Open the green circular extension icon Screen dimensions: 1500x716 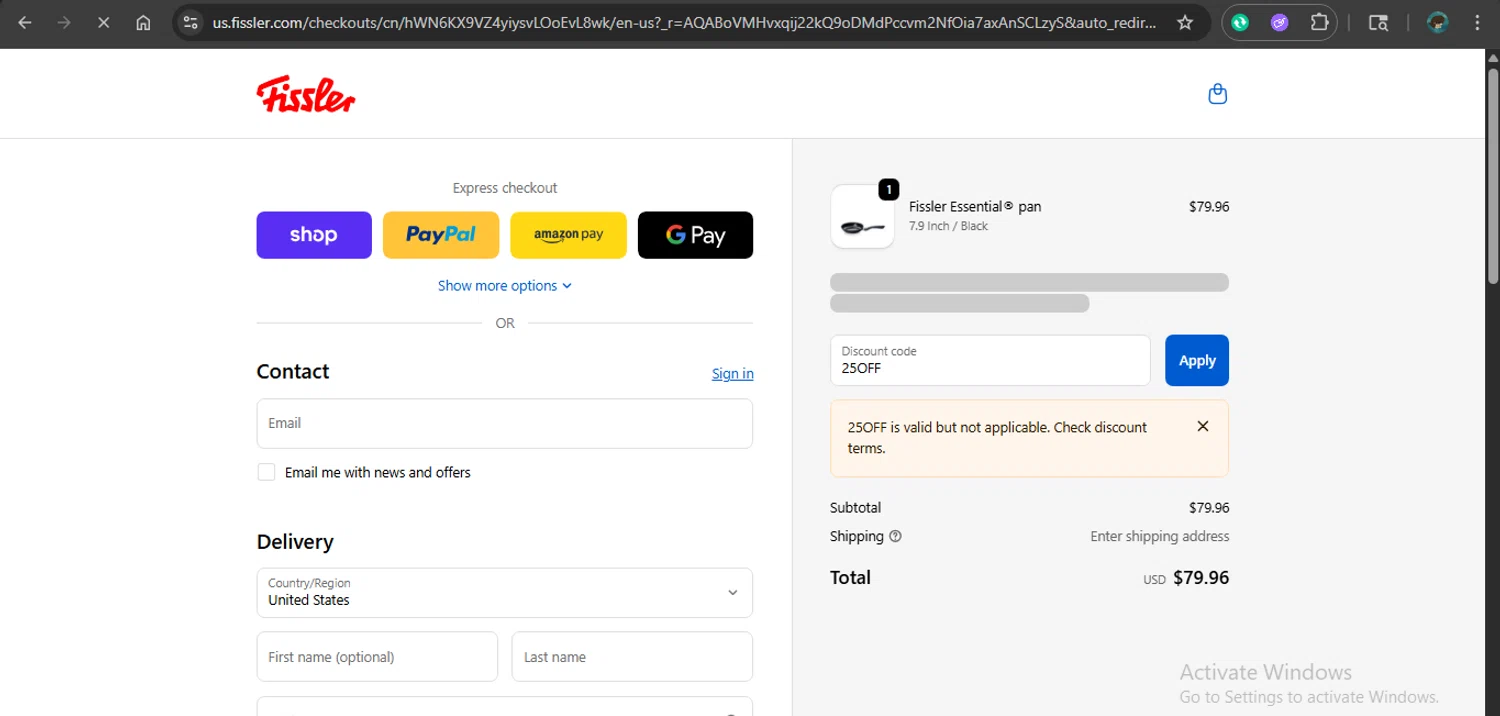point(1240,22)
